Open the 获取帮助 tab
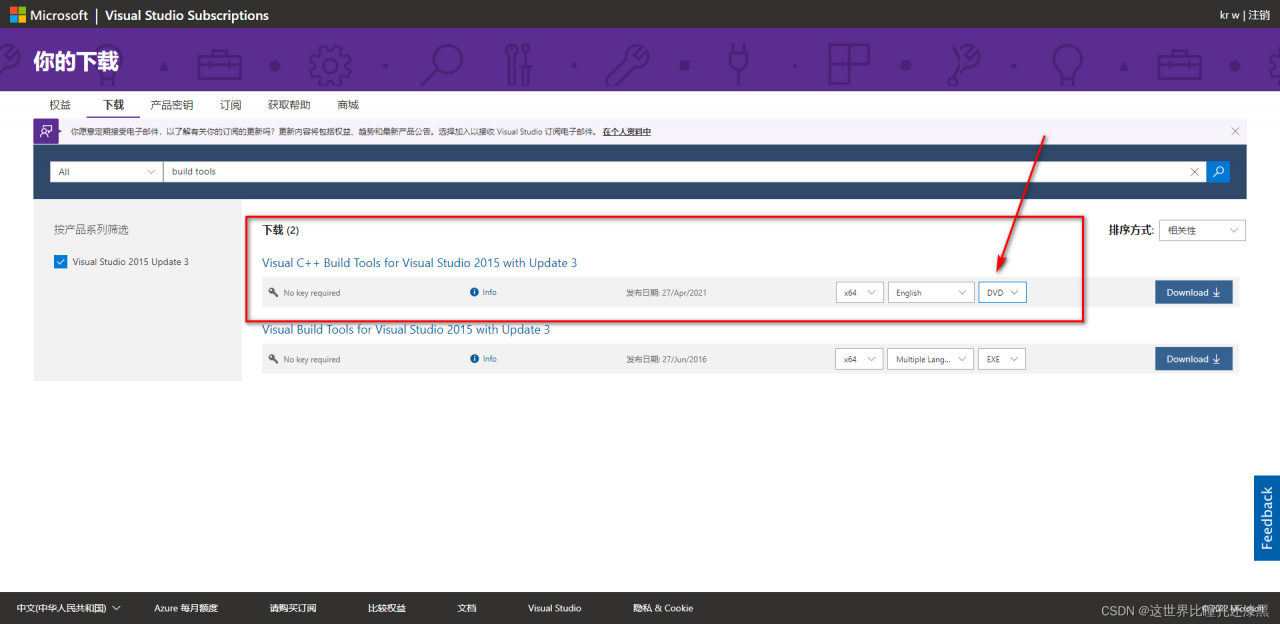 click(x=289, y=105)
